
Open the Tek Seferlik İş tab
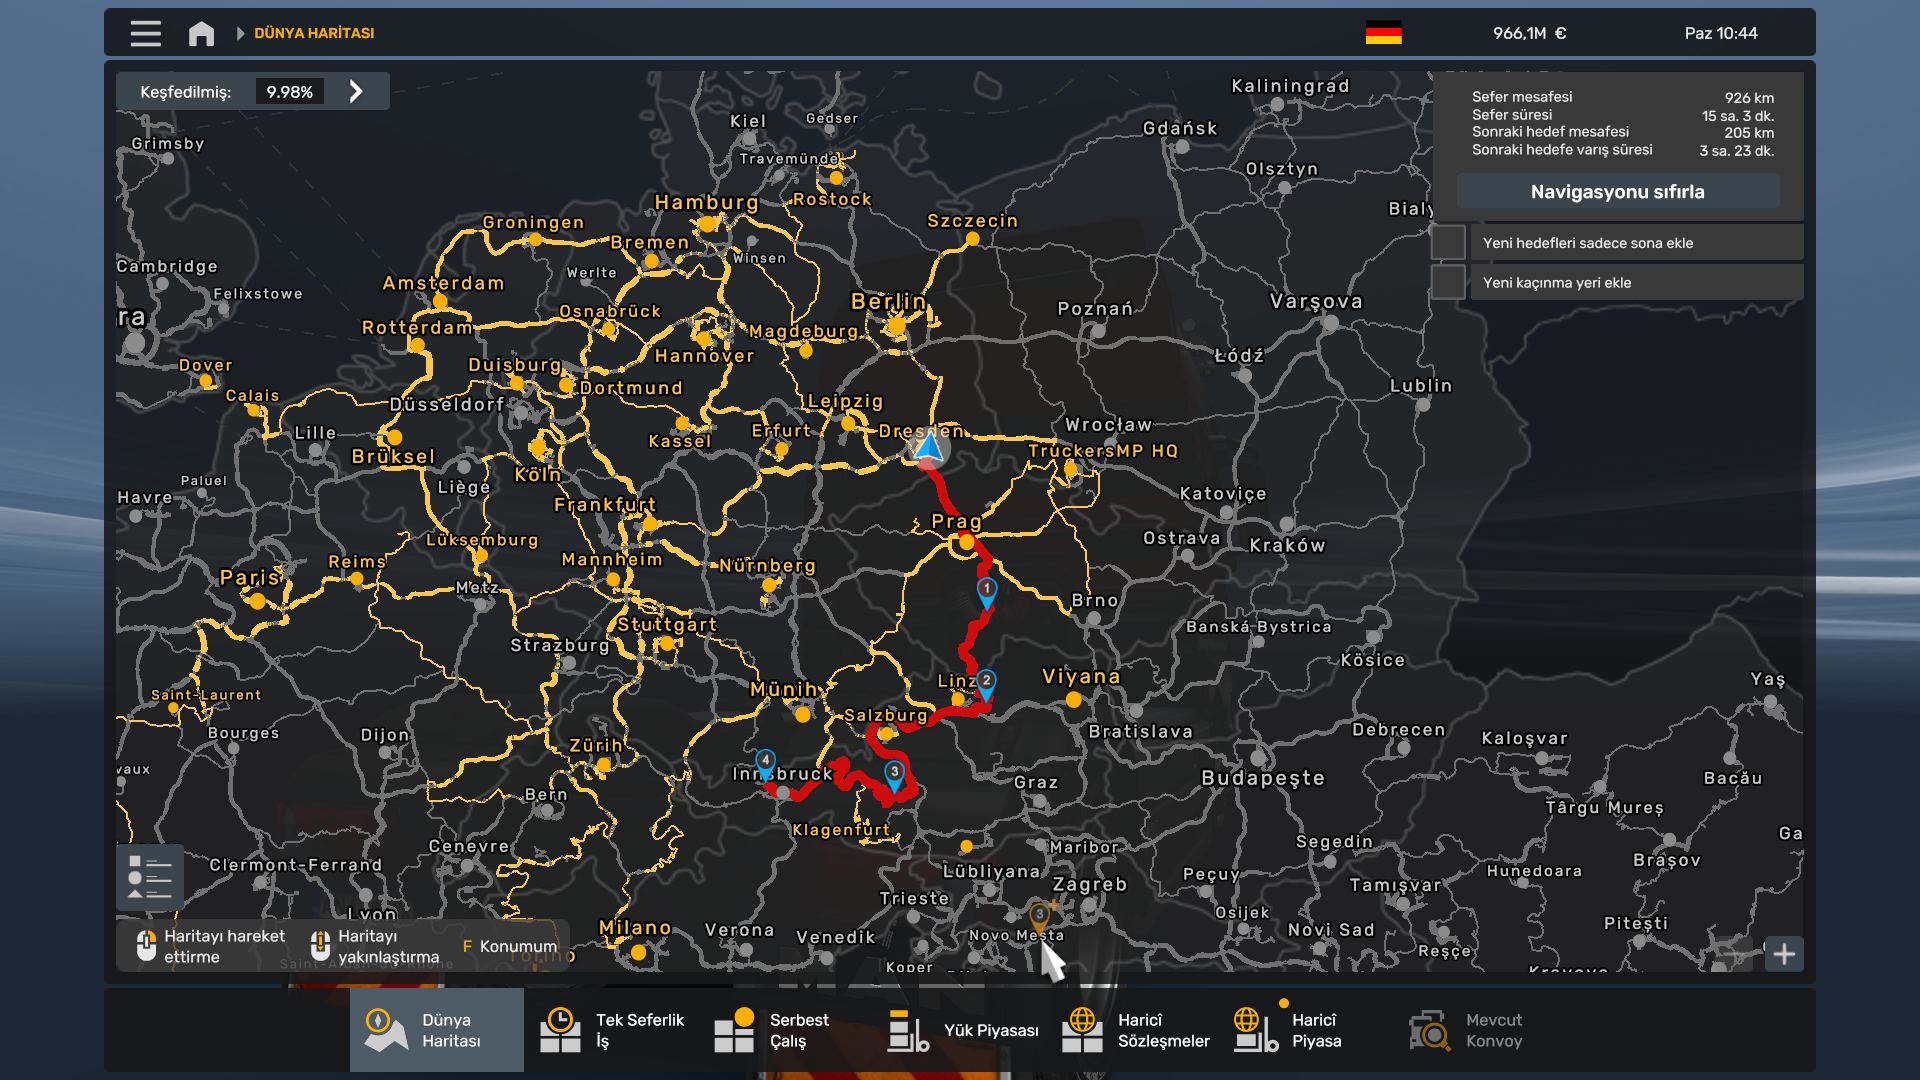coord(612,1030)
